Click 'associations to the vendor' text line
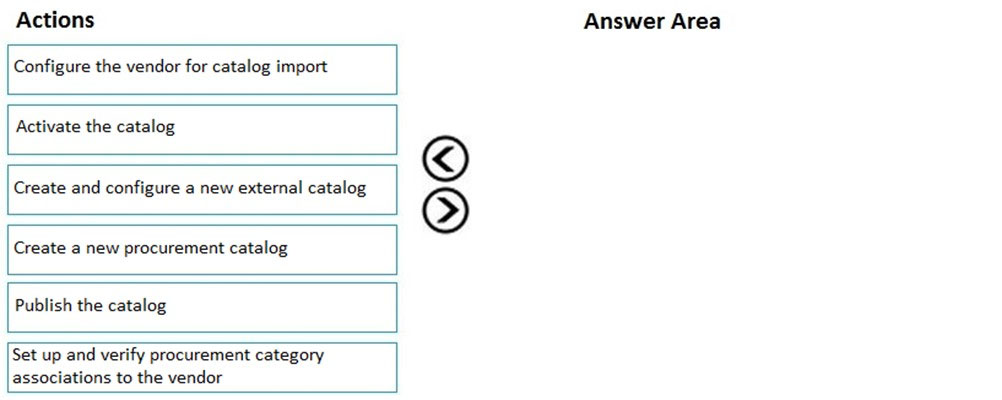The width and height of the screenshot is (1002, 400). (117, 377)
